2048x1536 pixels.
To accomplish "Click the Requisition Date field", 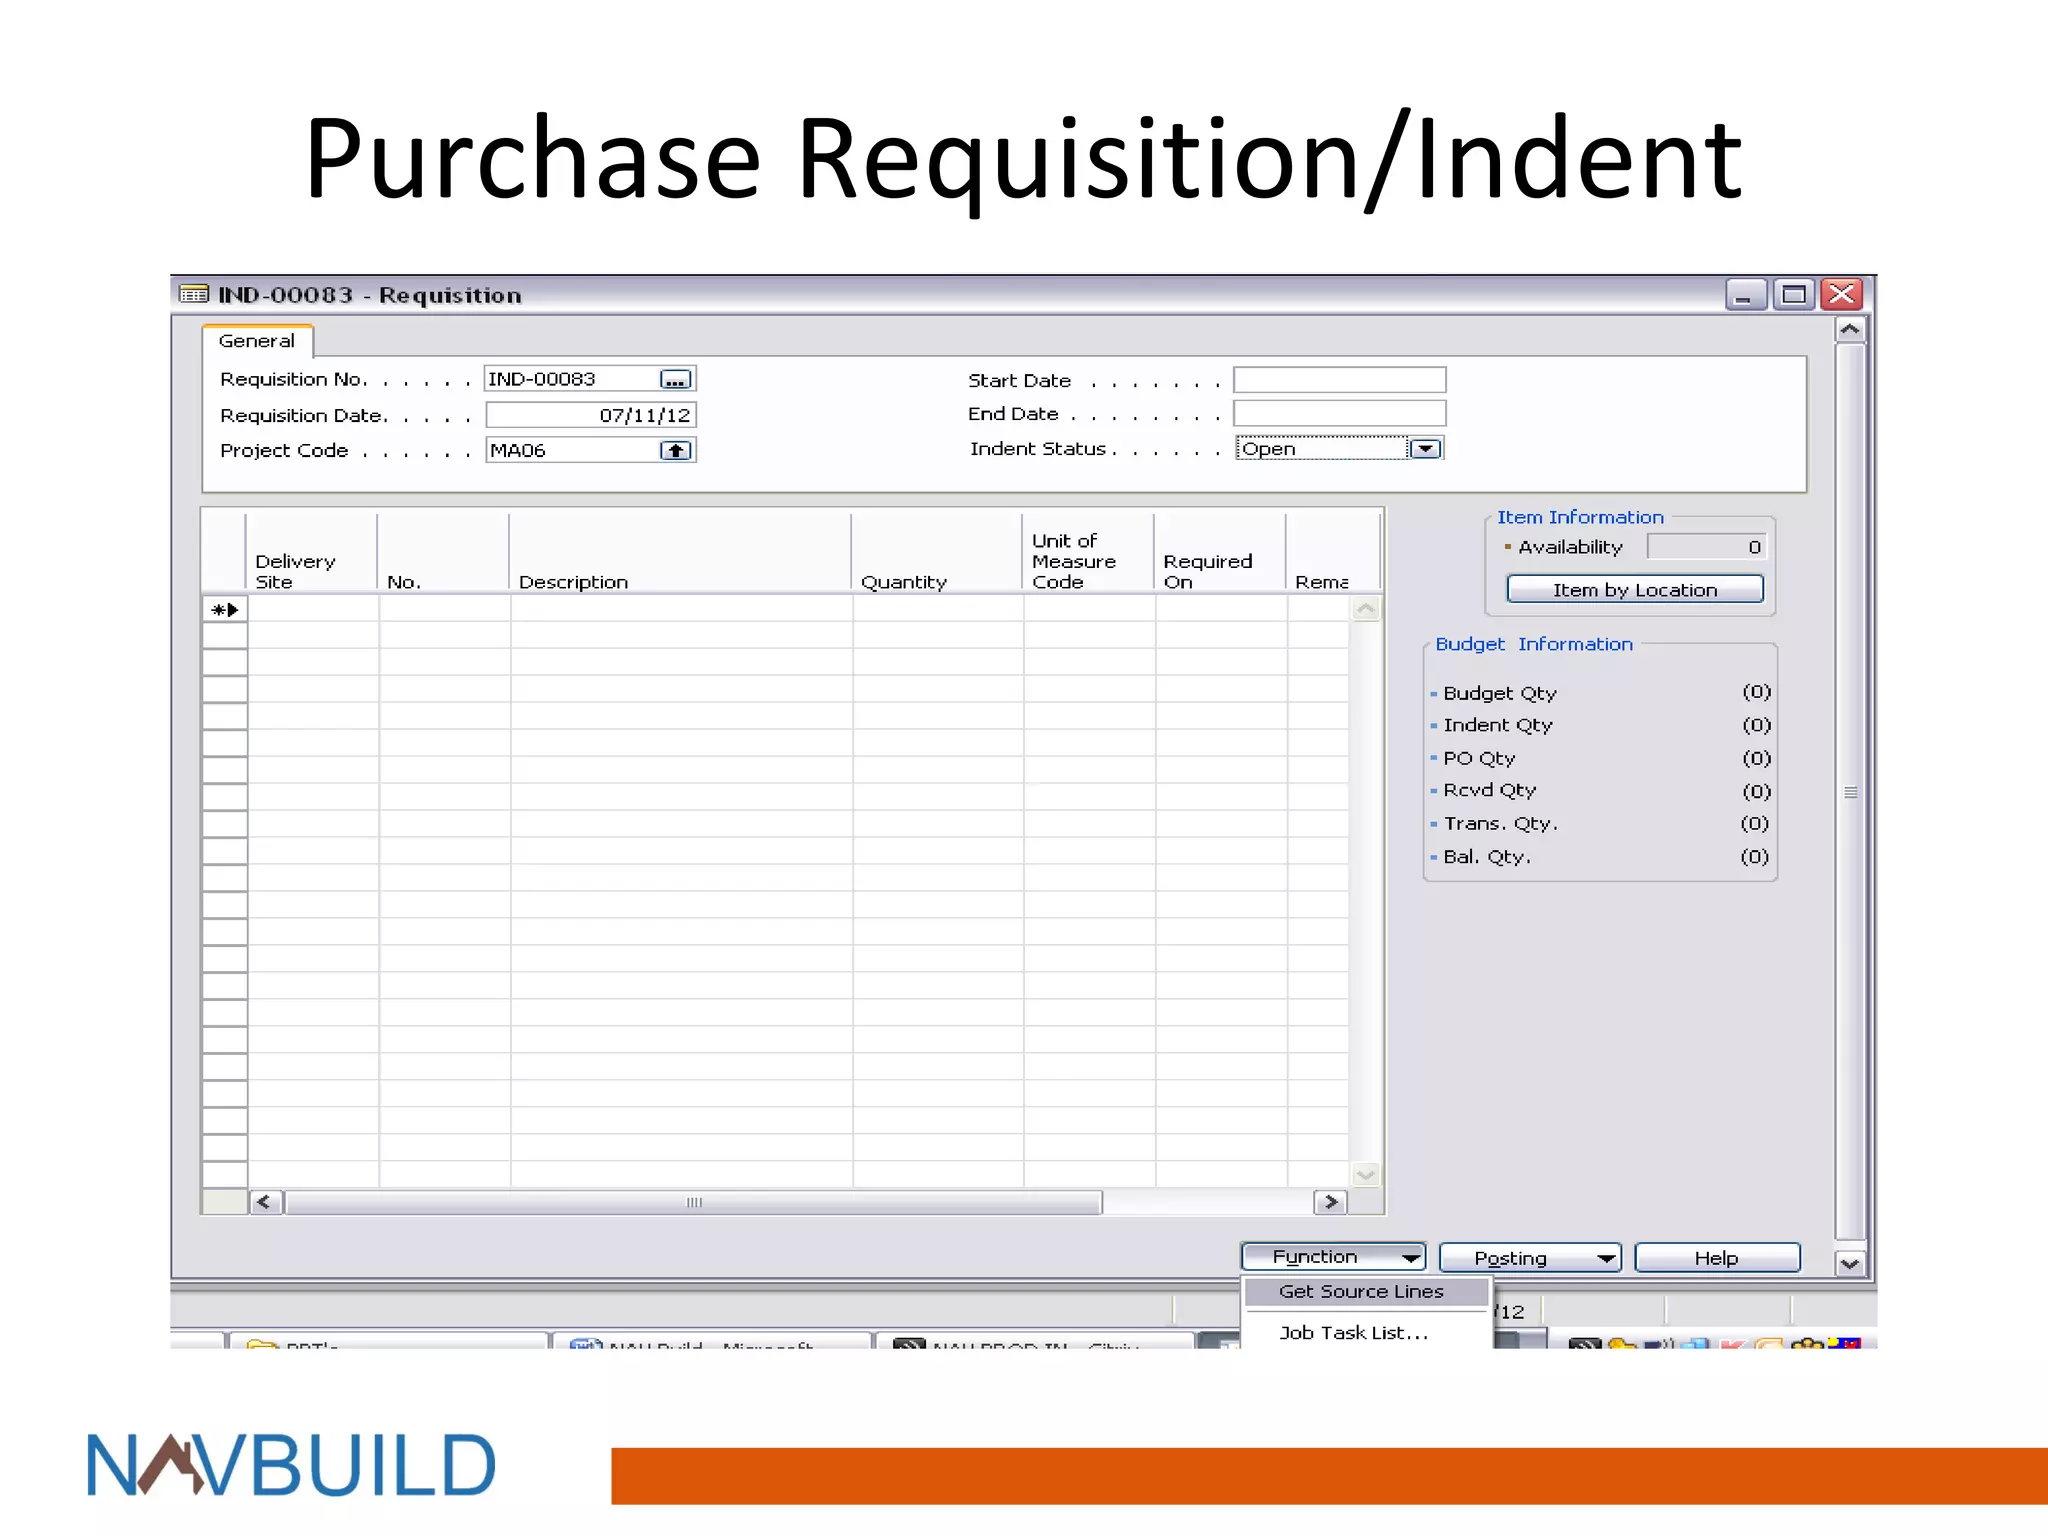I will (x=590, y=415).
